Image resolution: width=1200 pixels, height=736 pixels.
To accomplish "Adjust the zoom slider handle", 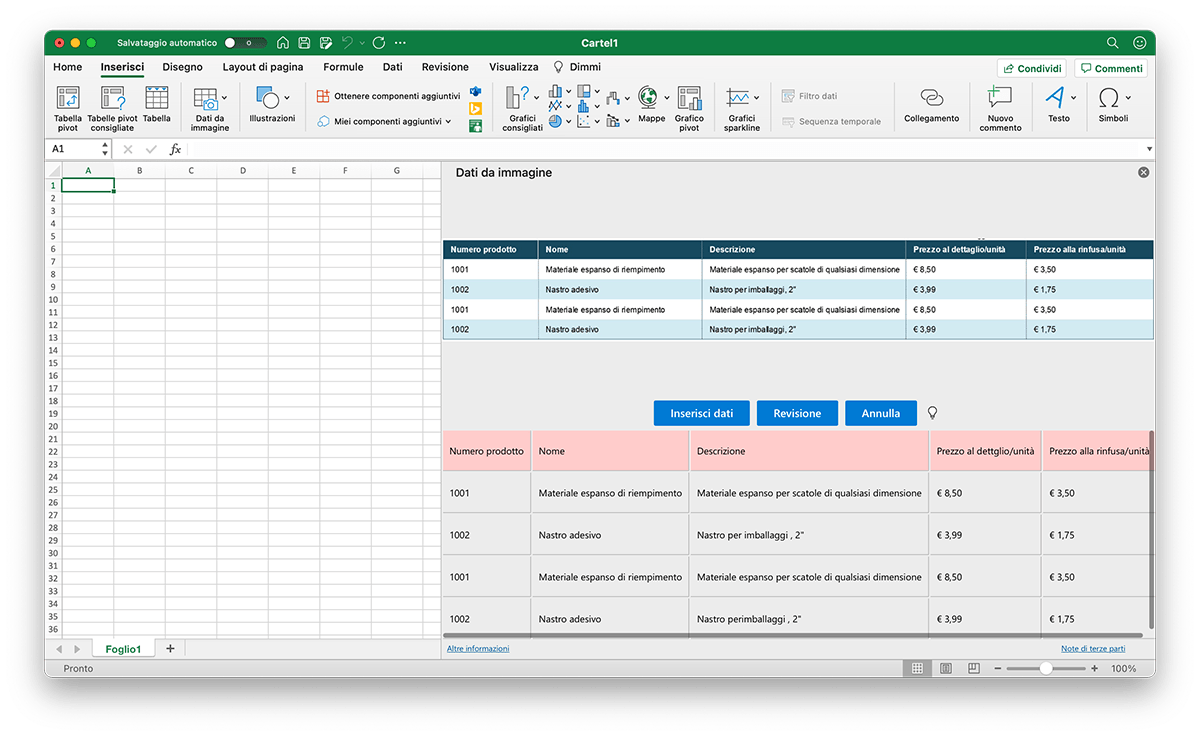I will 1045,668.
